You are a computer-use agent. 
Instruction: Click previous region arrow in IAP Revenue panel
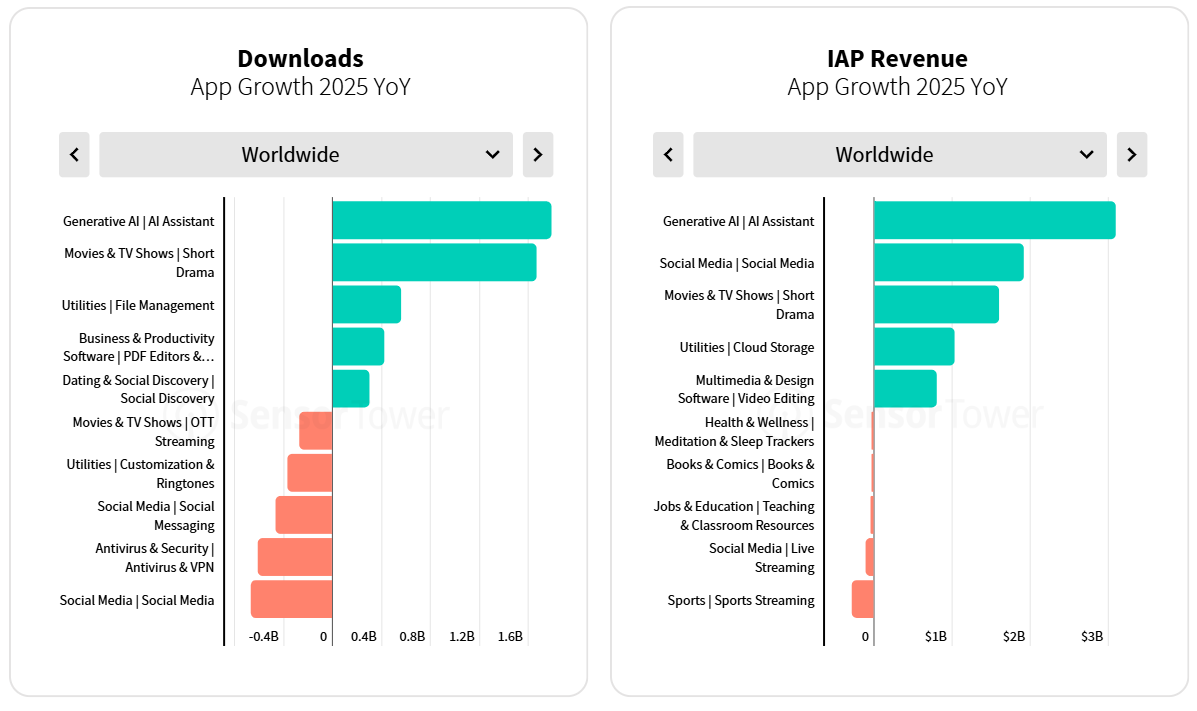click(x=668, y=155)
